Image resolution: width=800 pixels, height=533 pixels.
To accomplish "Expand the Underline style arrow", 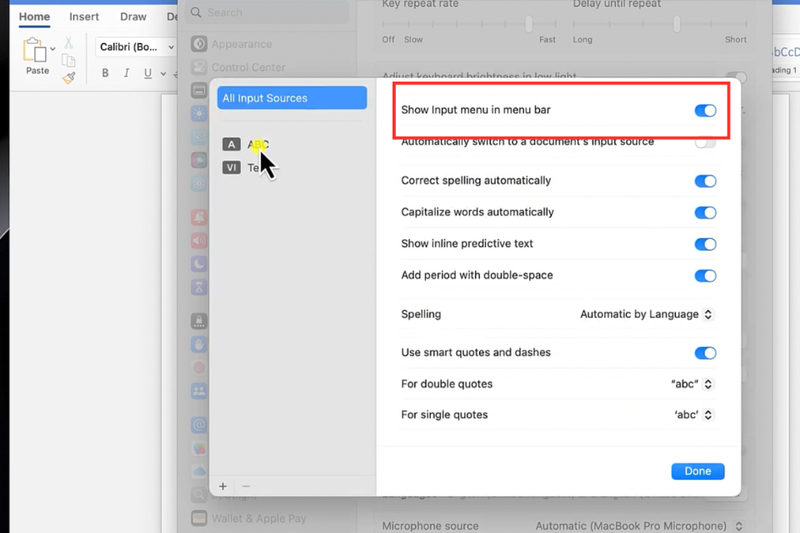I will point(163,74).
